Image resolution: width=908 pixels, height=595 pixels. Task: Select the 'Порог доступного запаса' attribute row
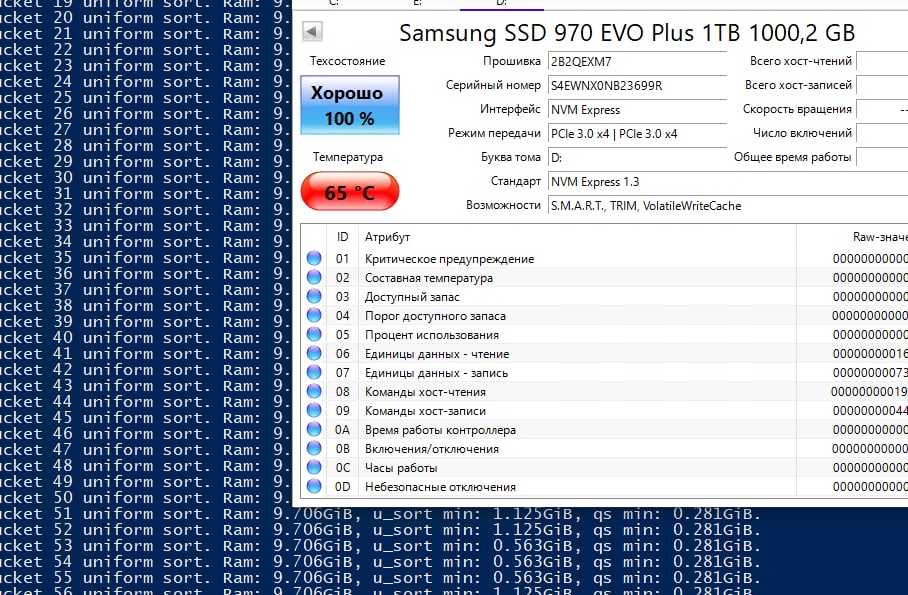[x=604, y=316]
